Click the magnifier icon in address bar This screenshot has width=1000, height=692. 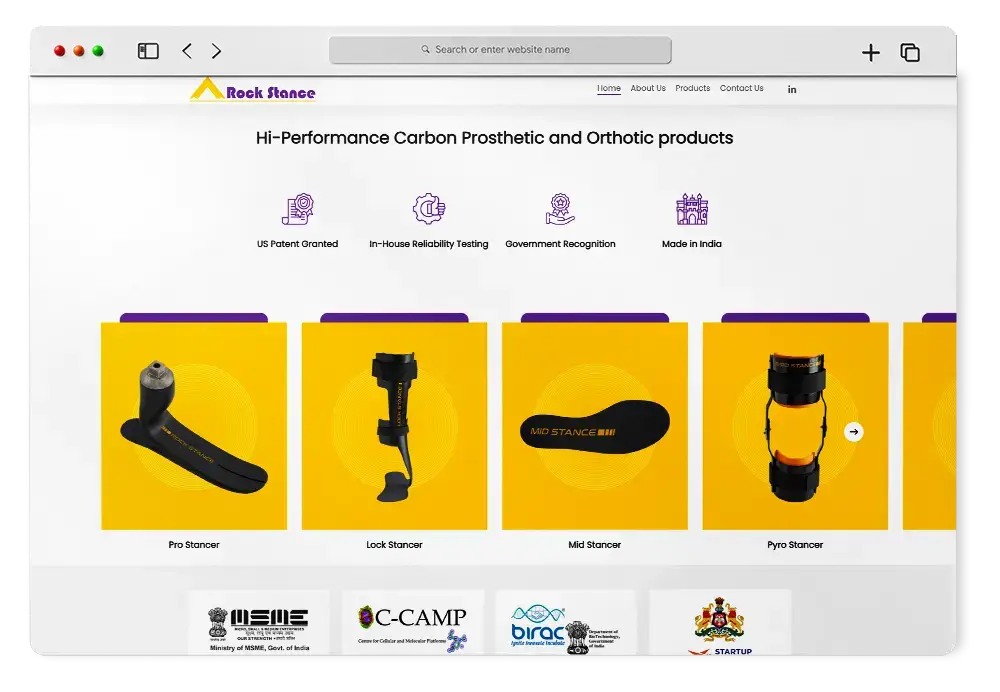pos(425,49)
